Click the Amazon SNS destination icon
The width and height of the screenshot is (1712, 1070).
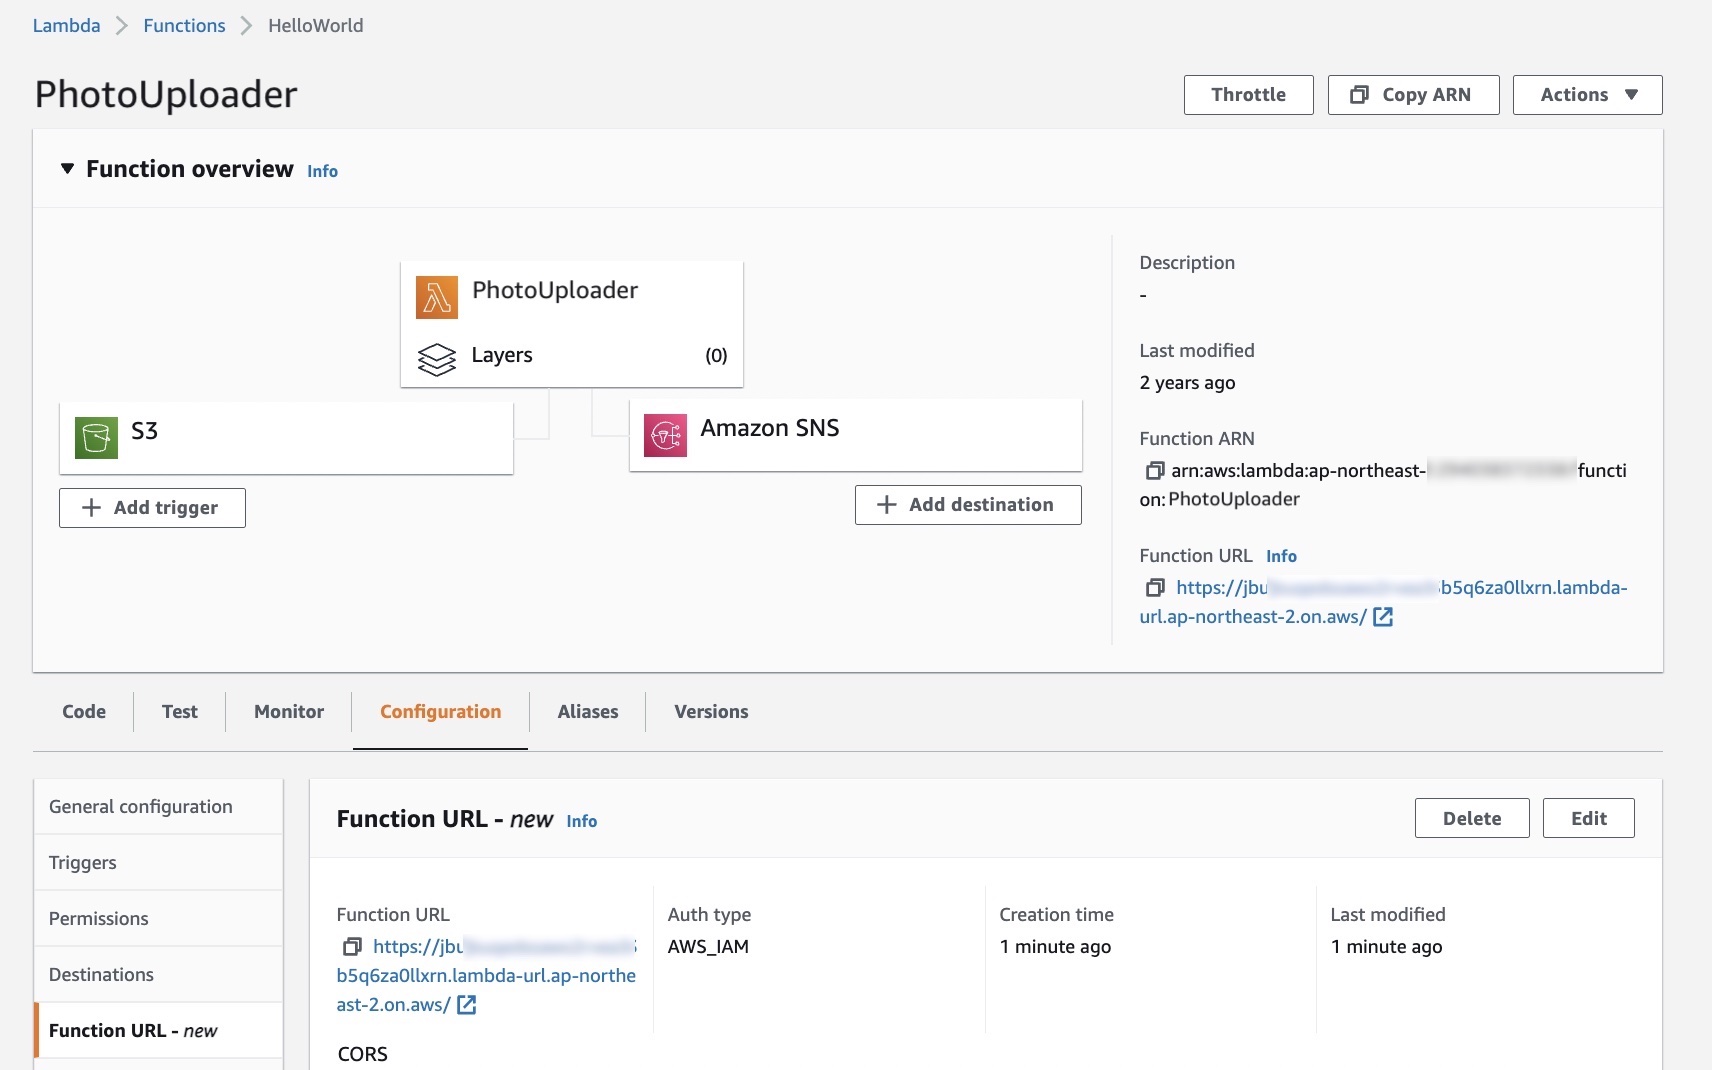(665, 435)
